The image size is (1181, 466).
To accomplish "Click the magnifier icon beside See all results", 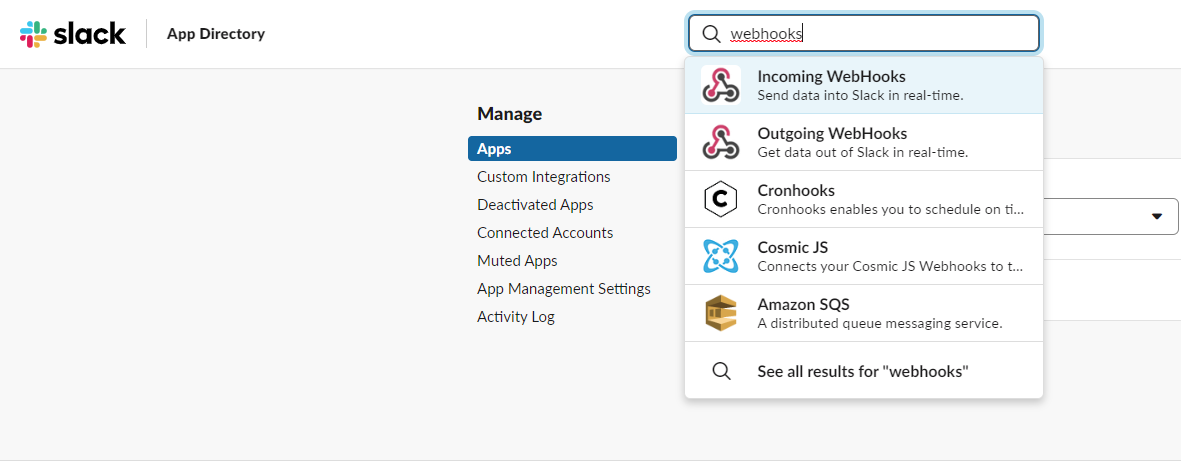I will (721, 371).
